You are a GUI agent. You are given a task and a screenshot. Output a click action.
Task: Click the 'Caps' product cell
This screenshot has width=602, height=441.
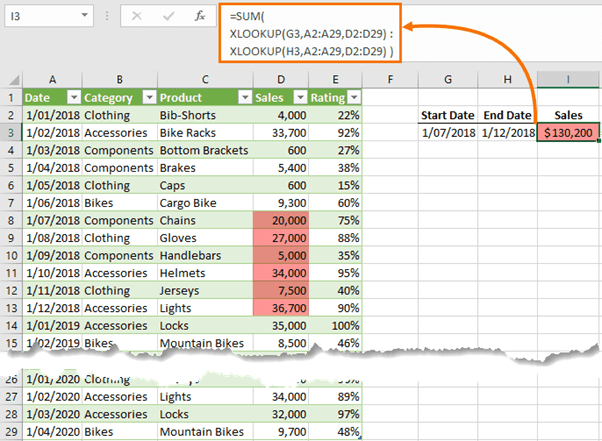coord(205,185)
